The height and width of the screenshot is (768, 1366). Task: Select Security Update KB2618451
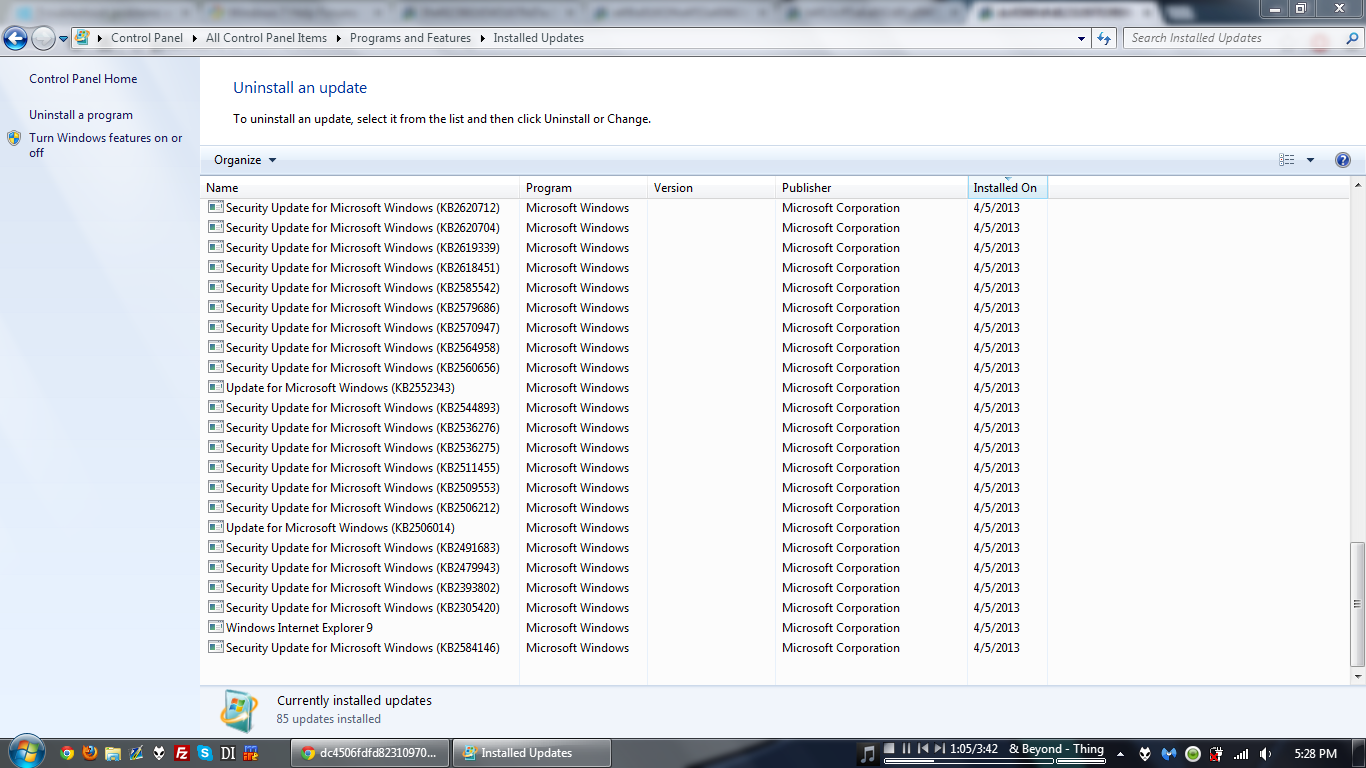pos(626,268)
